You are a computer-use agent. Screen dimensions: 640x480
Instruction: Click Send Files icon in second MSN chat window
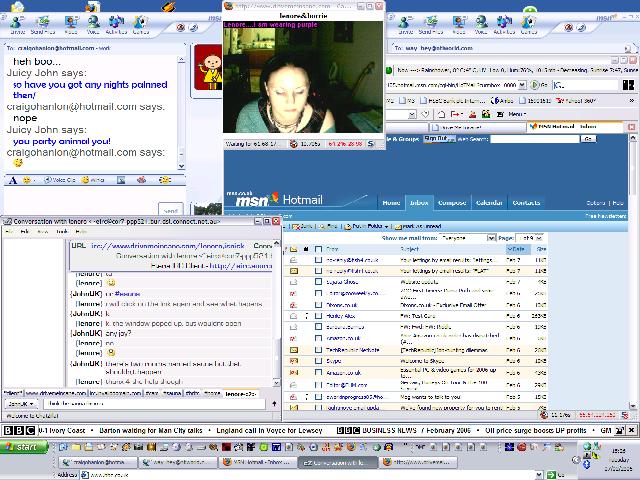(x=431, y=24)
